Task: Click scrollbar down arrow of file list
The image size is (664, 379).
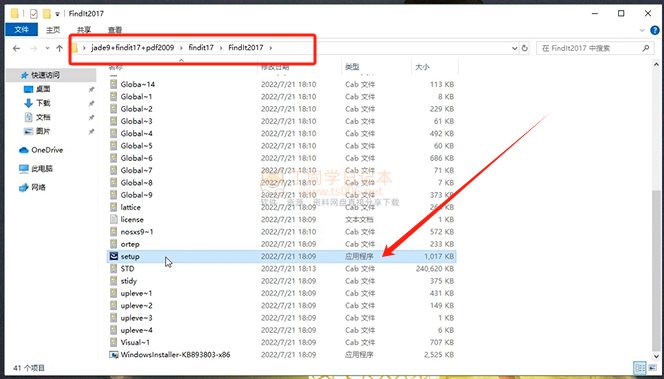Action: point(656,357)
